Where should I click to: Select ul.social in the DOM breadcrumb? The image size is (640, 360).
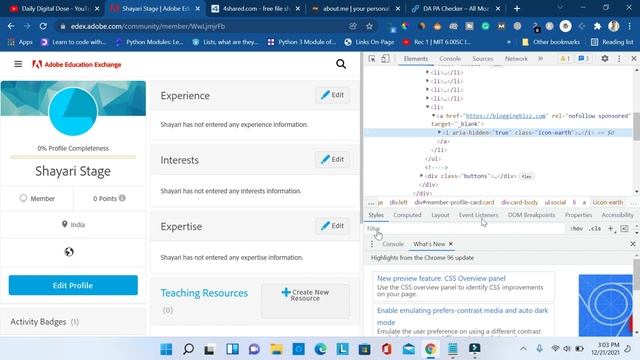coord(555,202)
